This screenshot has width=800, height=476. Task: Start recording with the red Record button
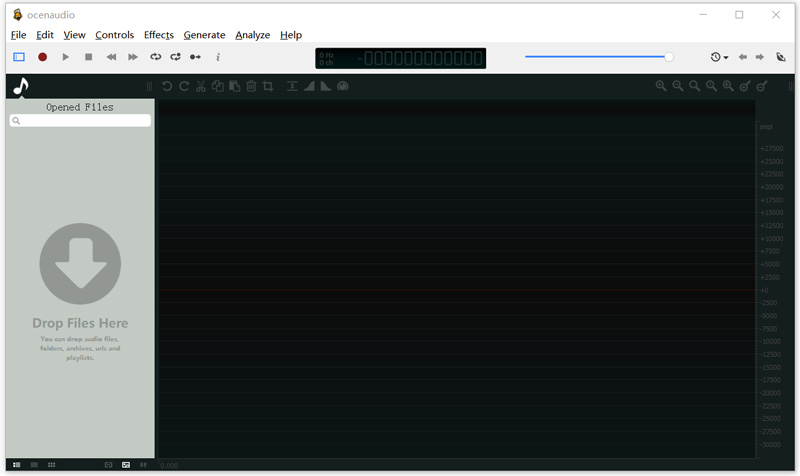(x=42, y=57)
